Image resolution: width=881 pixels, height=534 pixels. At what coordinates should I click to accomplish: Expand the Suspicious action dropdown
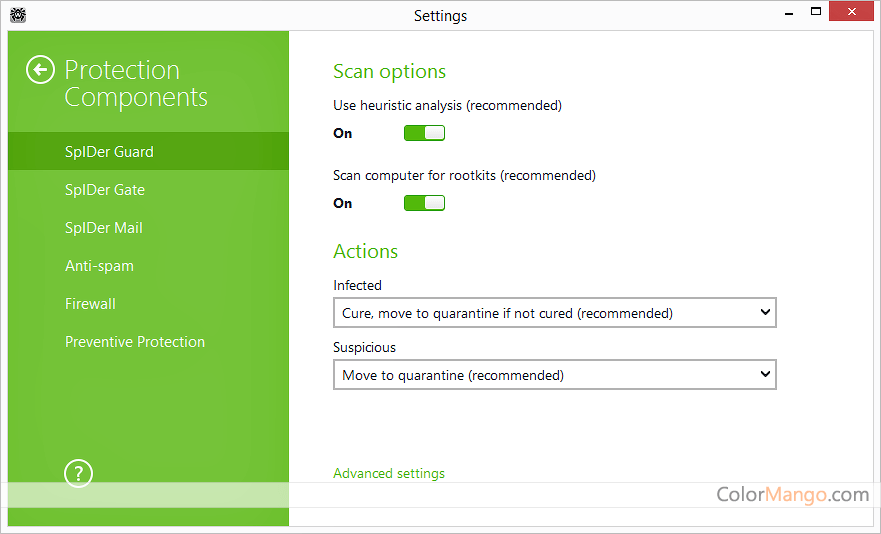554,375
